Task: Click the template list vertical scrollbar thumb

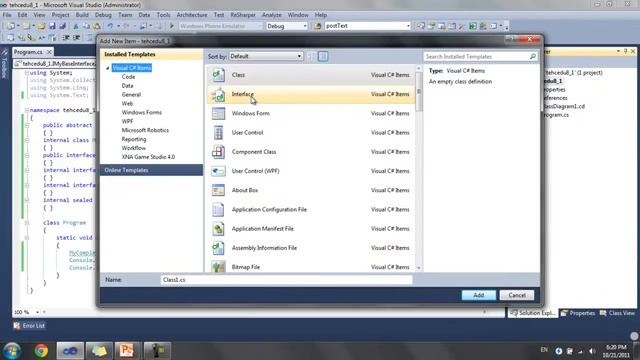Action: (x=419, y=92)
